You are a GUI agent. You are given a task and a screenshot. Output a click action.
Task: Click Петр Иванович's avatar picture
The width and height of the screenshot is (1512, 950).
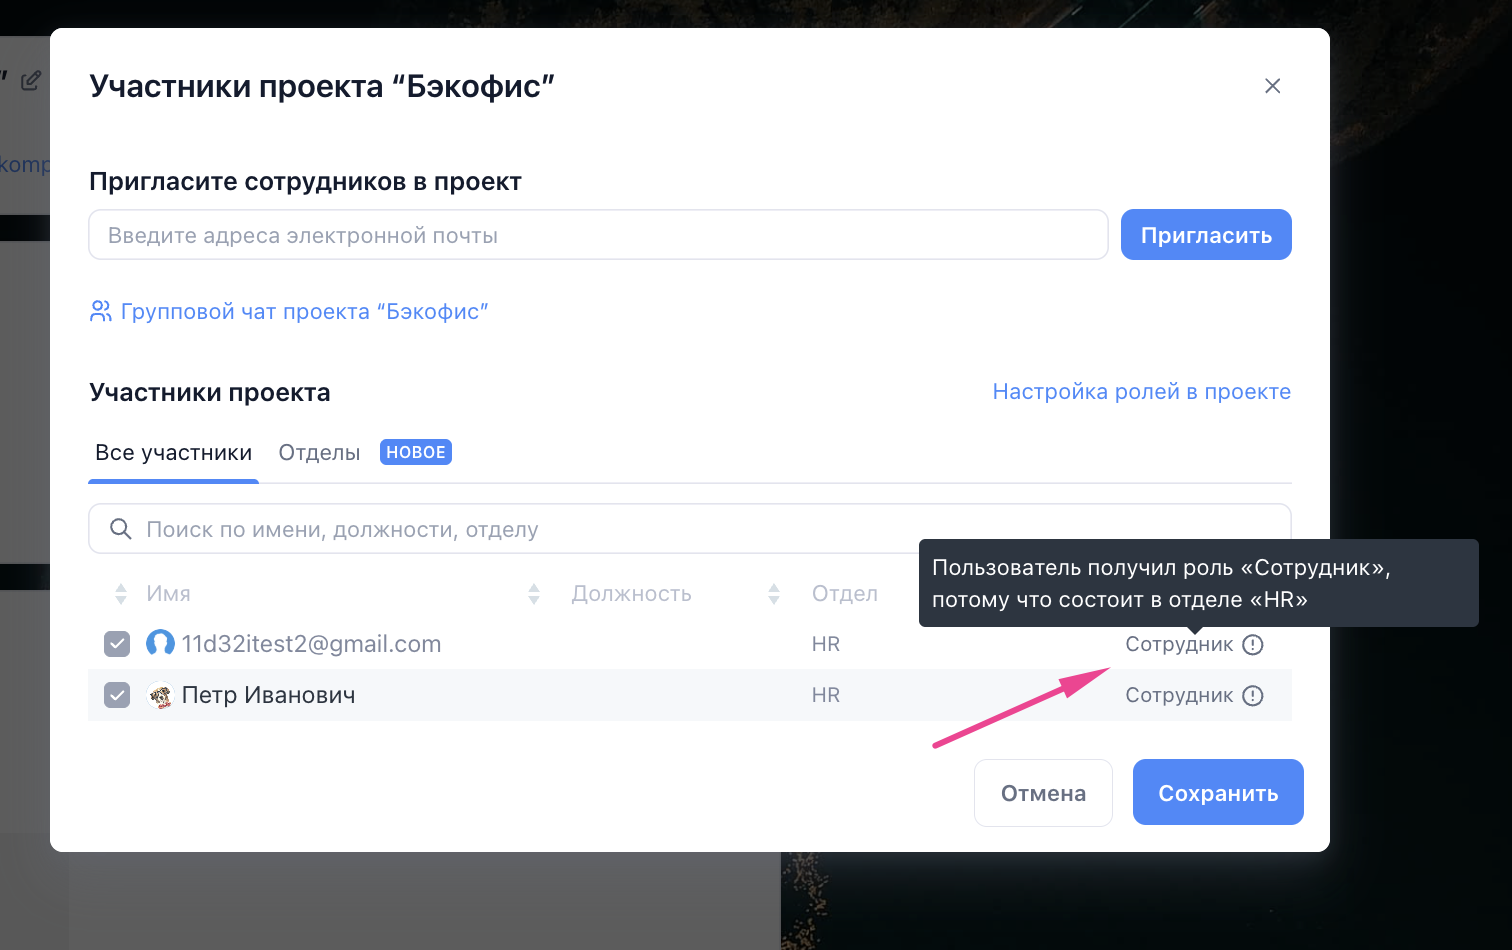tap(160, 695)
